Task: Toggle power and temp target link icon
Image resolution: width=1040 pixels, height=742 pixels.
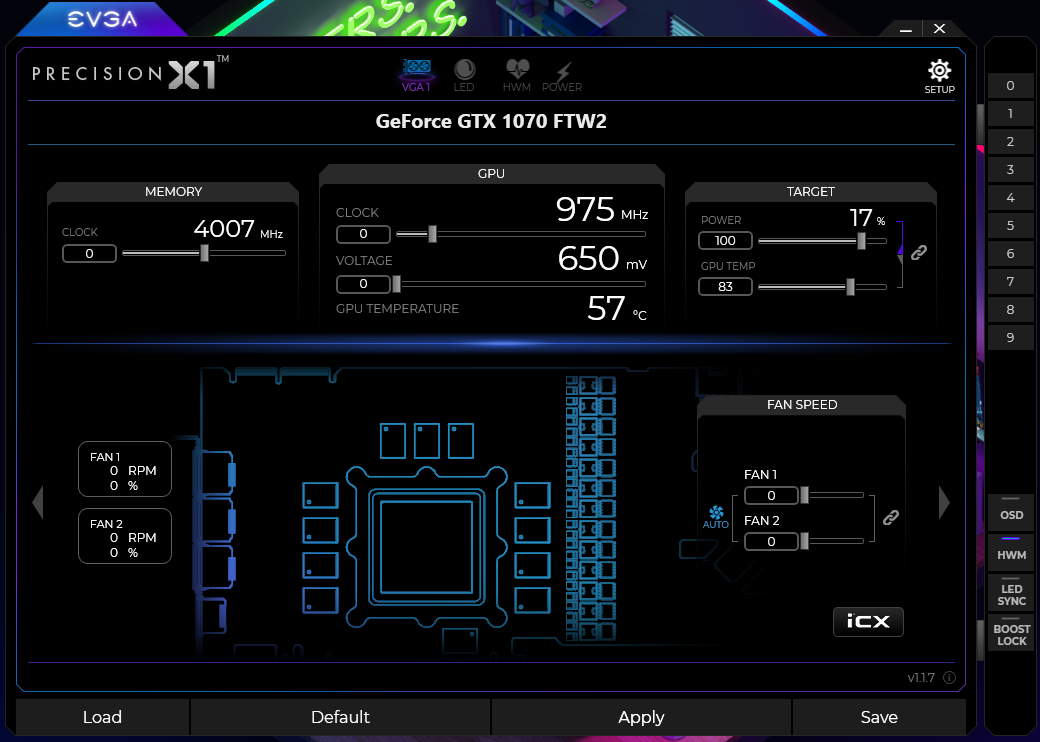Action: (x=919, y=253)
